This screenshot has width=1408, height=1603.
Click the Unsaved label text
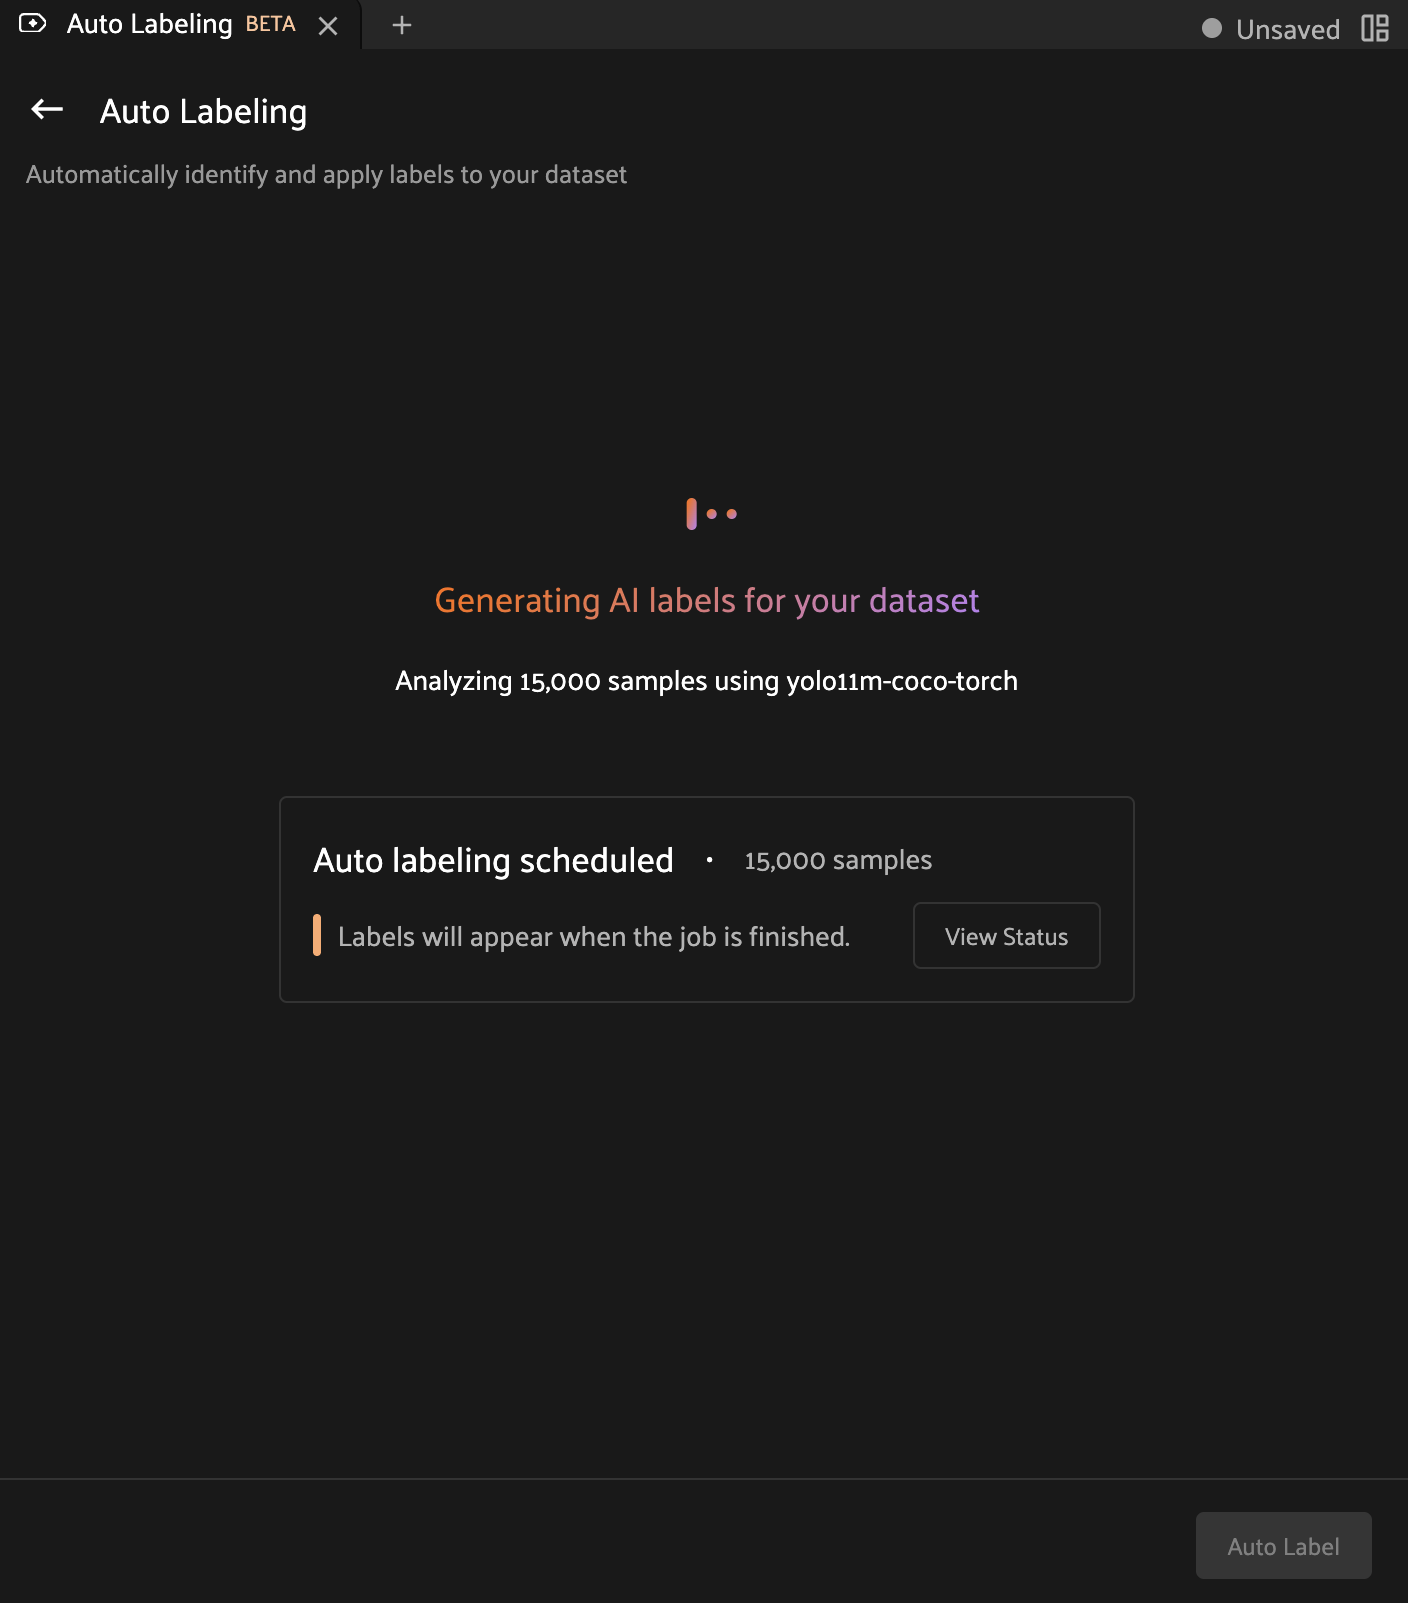[x=1288, y=29]
